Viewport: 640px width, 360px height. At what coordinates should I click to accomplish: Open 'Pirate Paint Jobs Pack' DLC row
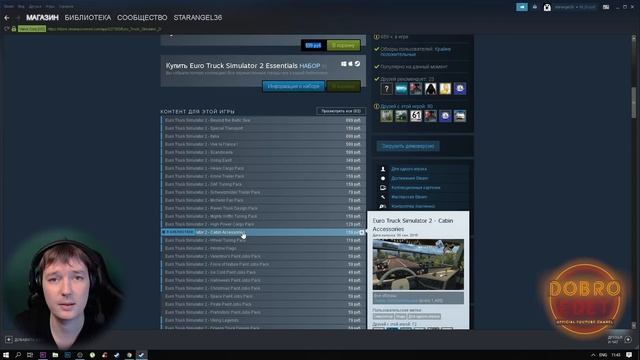click(263, 304)
